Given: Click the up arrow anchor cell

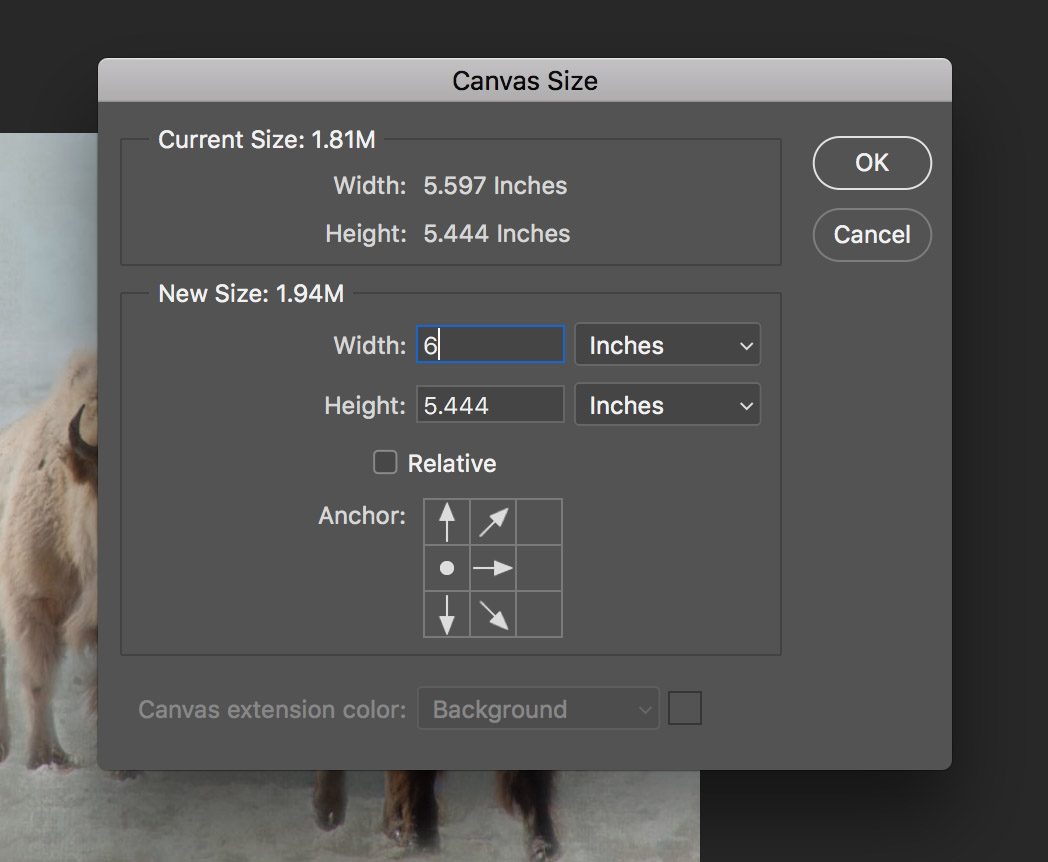Looking at the screenshot, I should (x=447, y=522).
